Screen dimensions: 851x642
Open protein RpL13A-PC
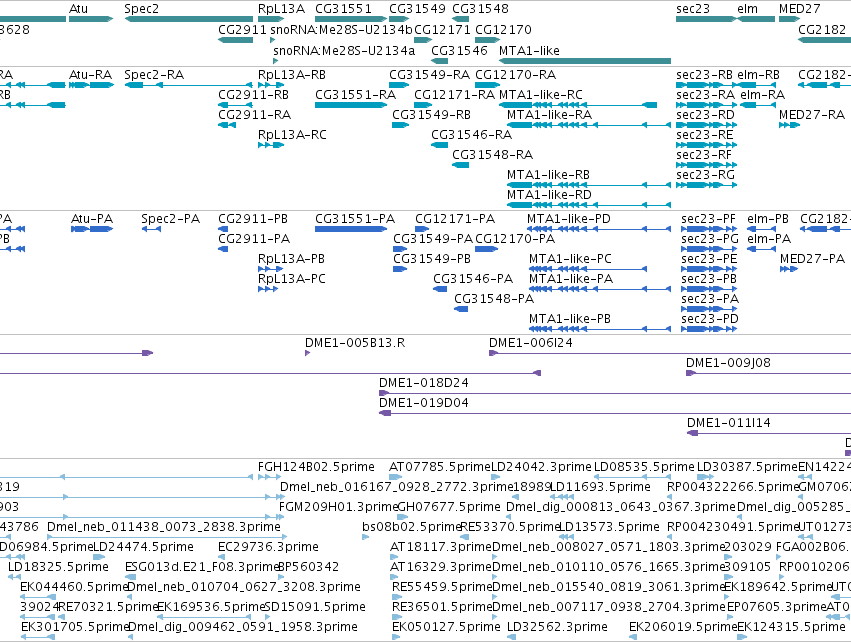point(268,289)
